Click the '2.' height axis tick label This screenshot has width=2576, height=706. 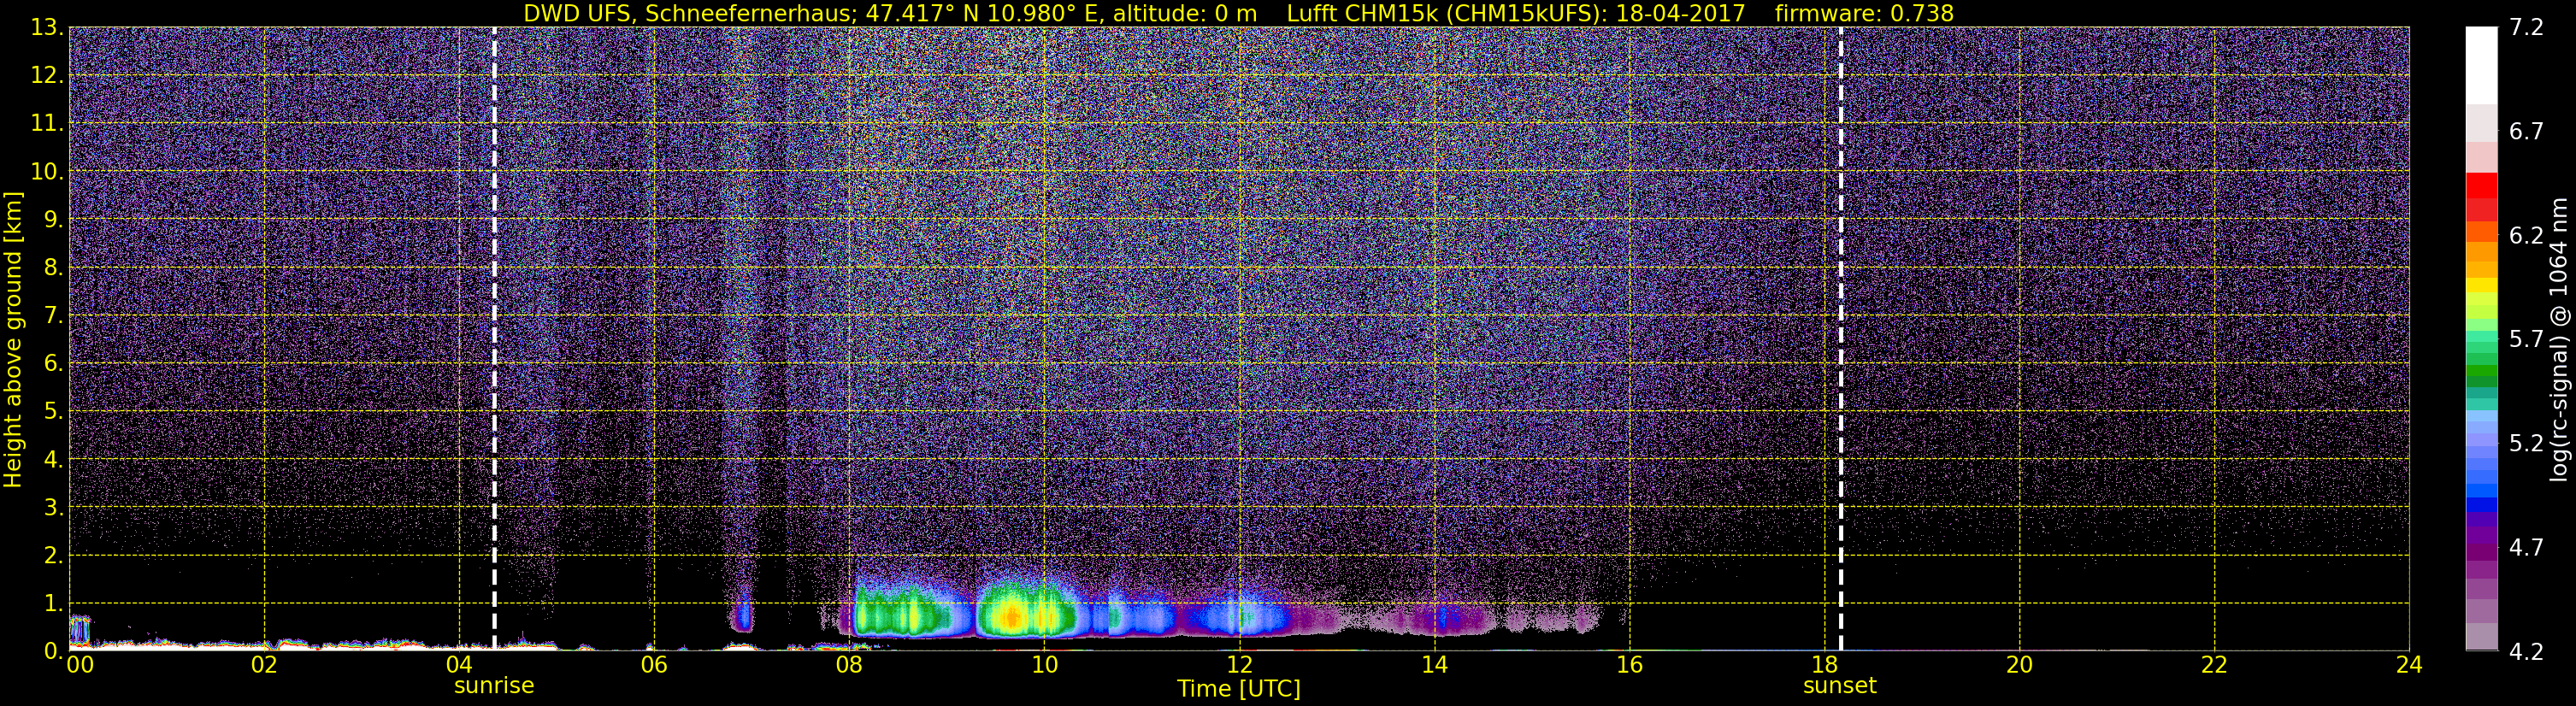pyautogui.click(x=54, y=555)
